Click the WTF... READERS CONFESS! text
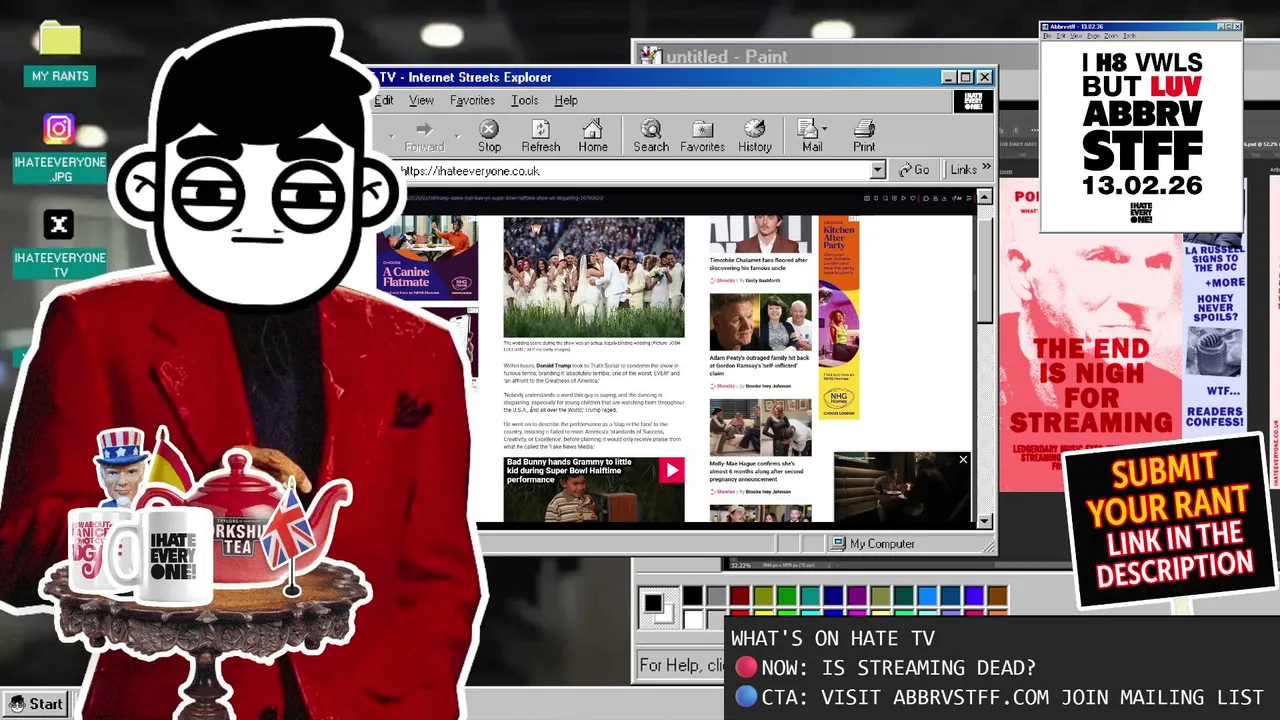1280x720 pixels. pyautogui.click(x=1214, y=407)
